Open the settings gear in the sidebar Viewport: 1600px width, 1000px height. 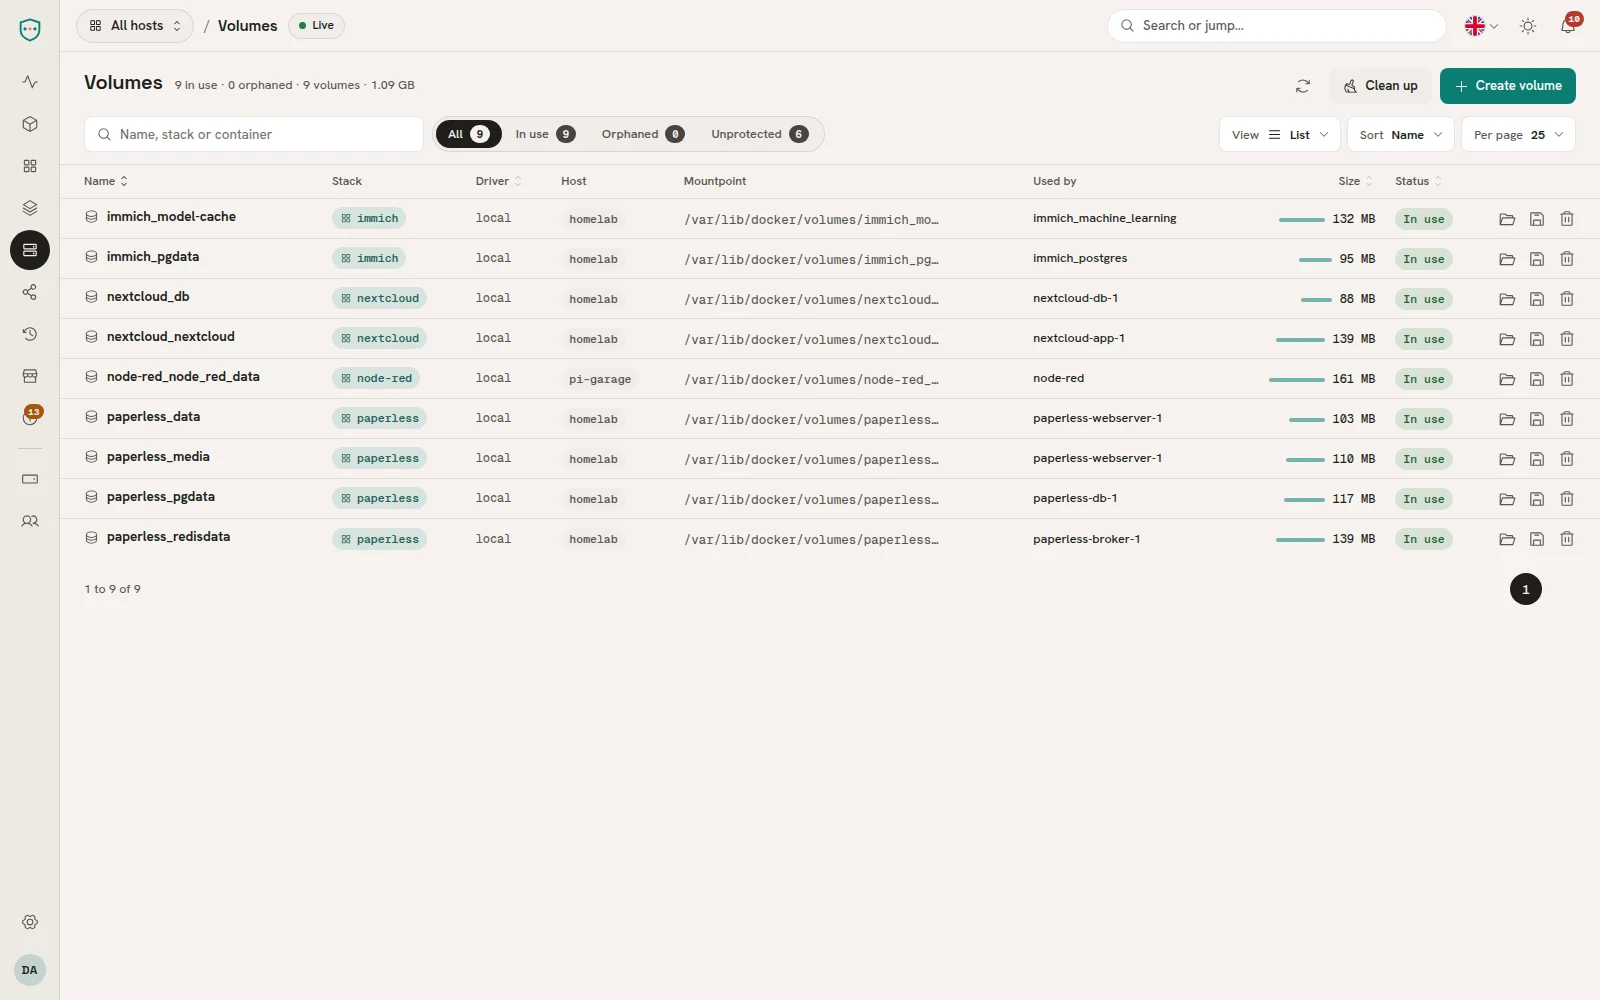(30, 922)
